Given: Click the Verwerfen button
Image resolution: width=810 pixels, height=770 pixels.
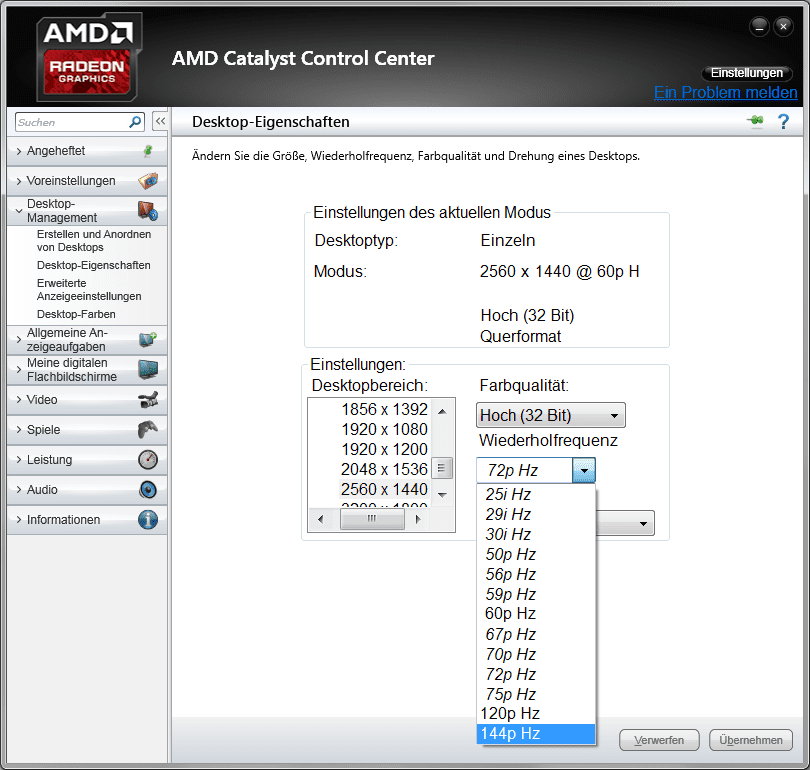Looking at the screenshot, I should click(x=659, y=740).
